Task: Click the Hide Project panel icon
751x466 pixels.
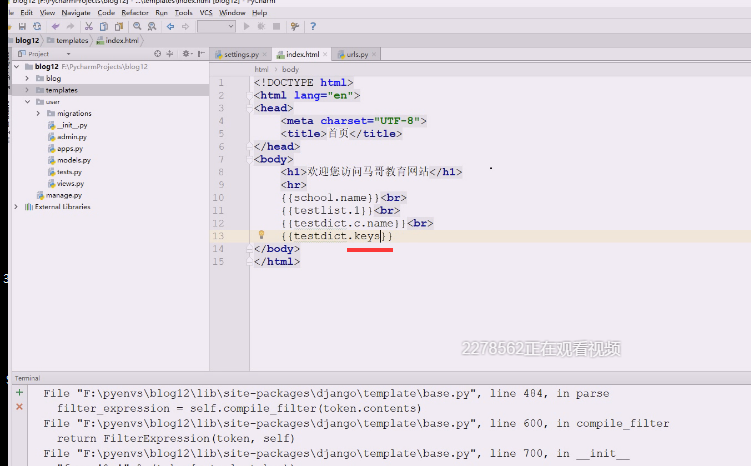Action: (201, 54)
